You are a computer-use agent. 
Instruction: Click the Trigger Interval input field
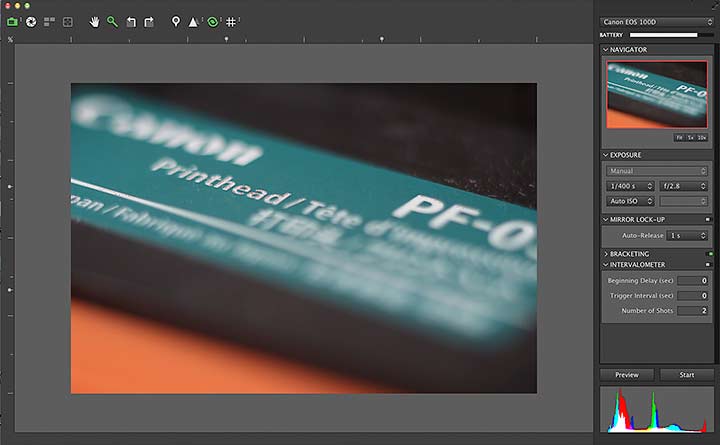692,296
